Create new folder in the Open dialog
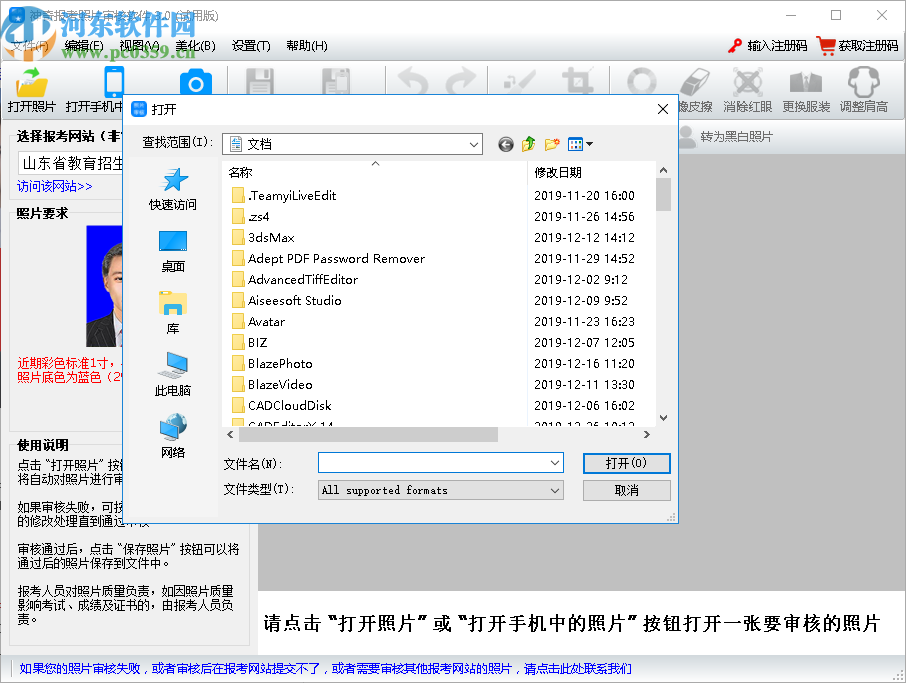This screenshot has width=906, height=683. pos(552,143)
